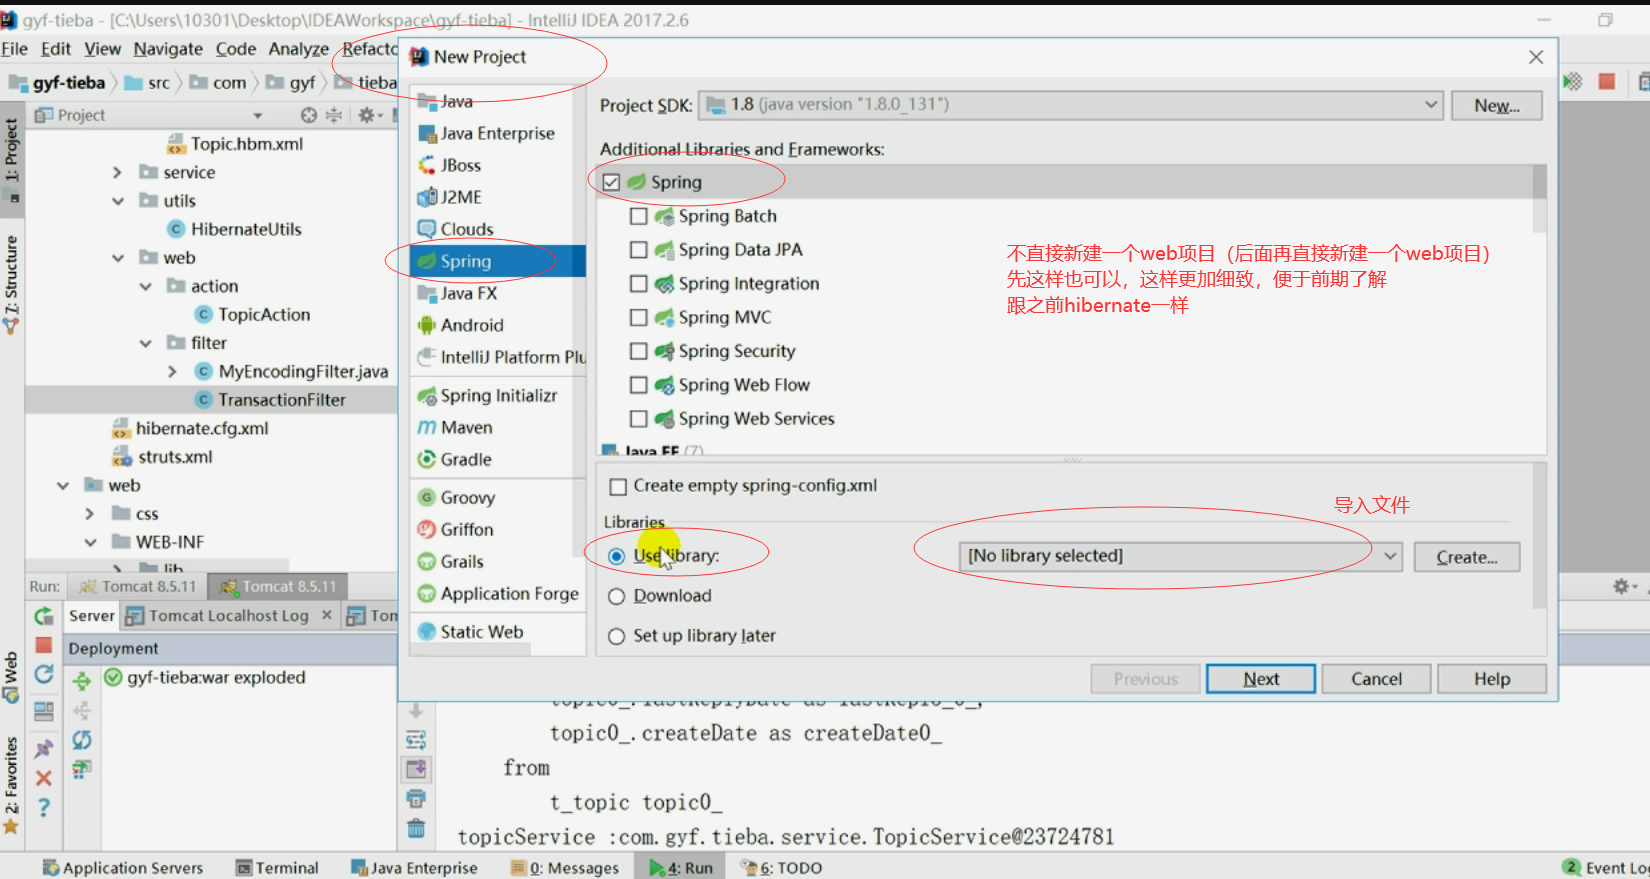Select J2ME project type
The width and height of the screenshot is (1650, 879).
pos(497,197)
